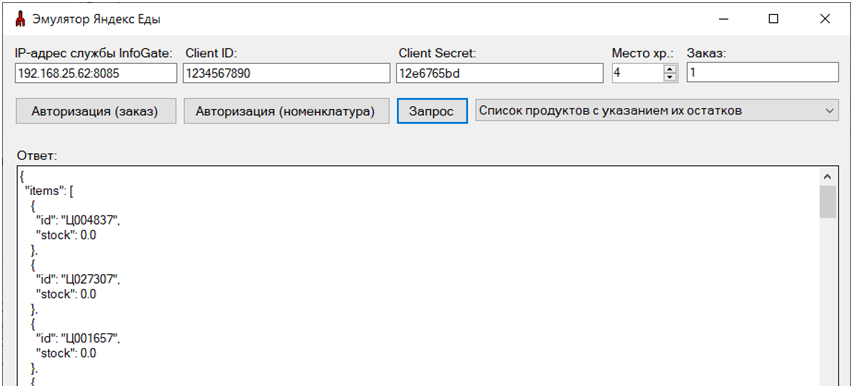853x386 pixels.
Task: Decrease storage location value with down arrow
Action: [x=670, y=77]
